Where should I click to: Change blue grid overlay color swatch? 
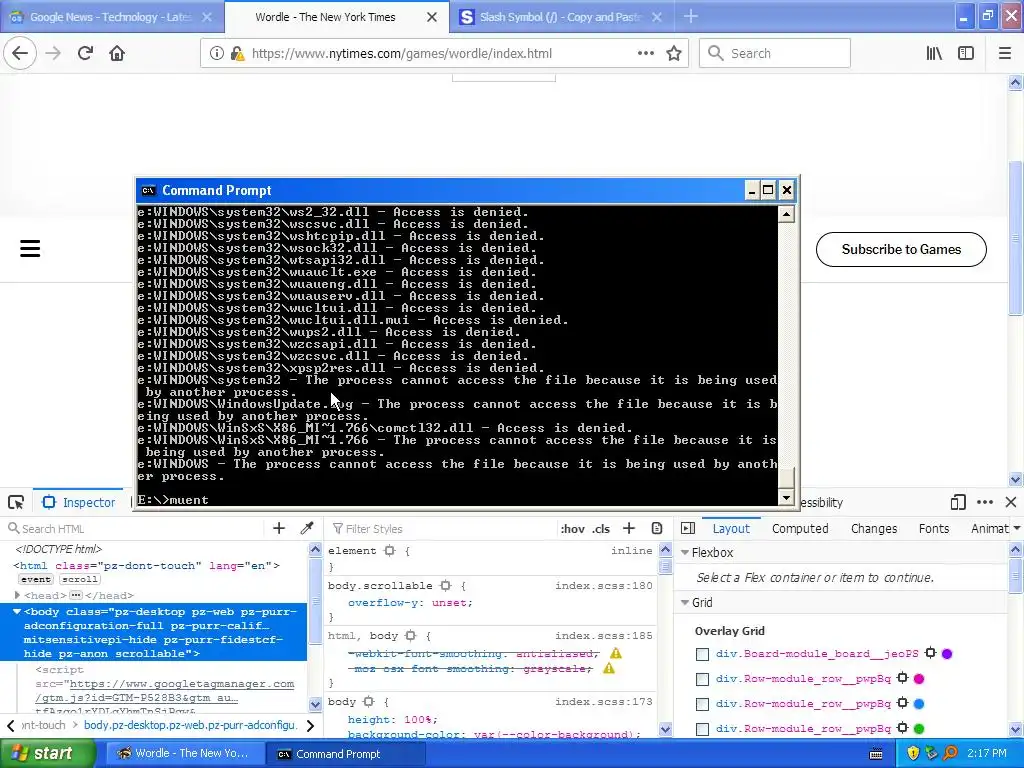(919, 703)
